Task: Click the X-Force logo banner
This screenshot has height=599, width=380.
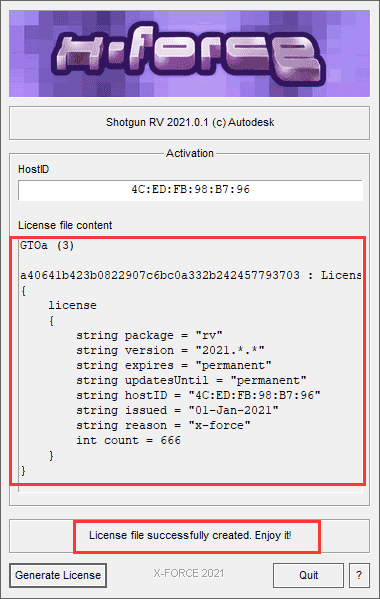Action: pyautogui.click(x=190, y=53)
